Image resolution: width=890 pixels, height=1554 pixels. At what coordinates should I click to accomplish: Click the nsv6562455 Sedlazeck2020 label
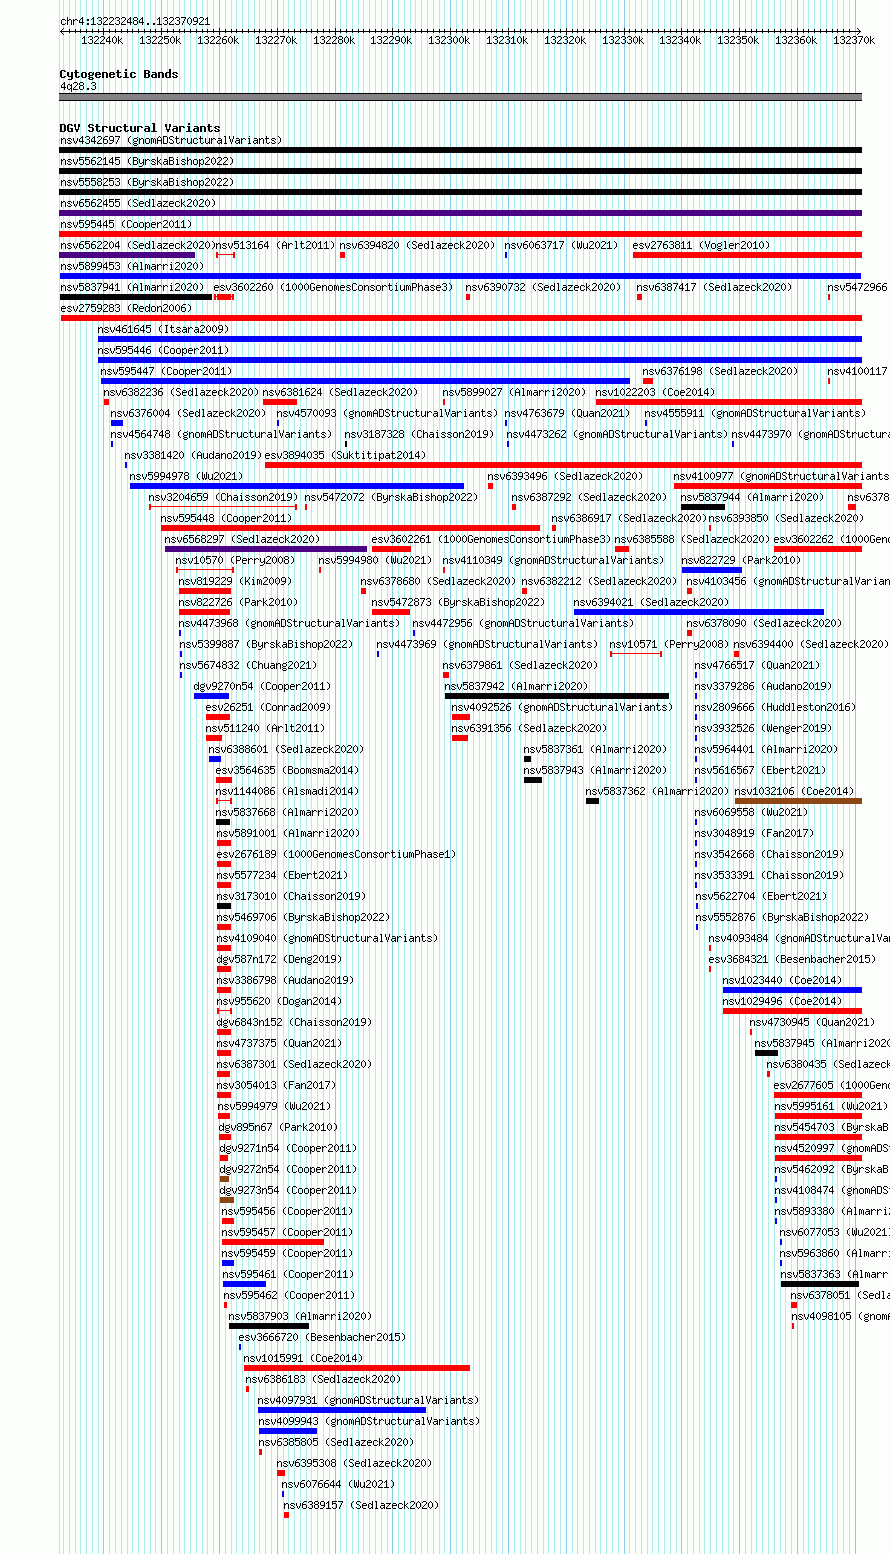[x=138, y=203]
